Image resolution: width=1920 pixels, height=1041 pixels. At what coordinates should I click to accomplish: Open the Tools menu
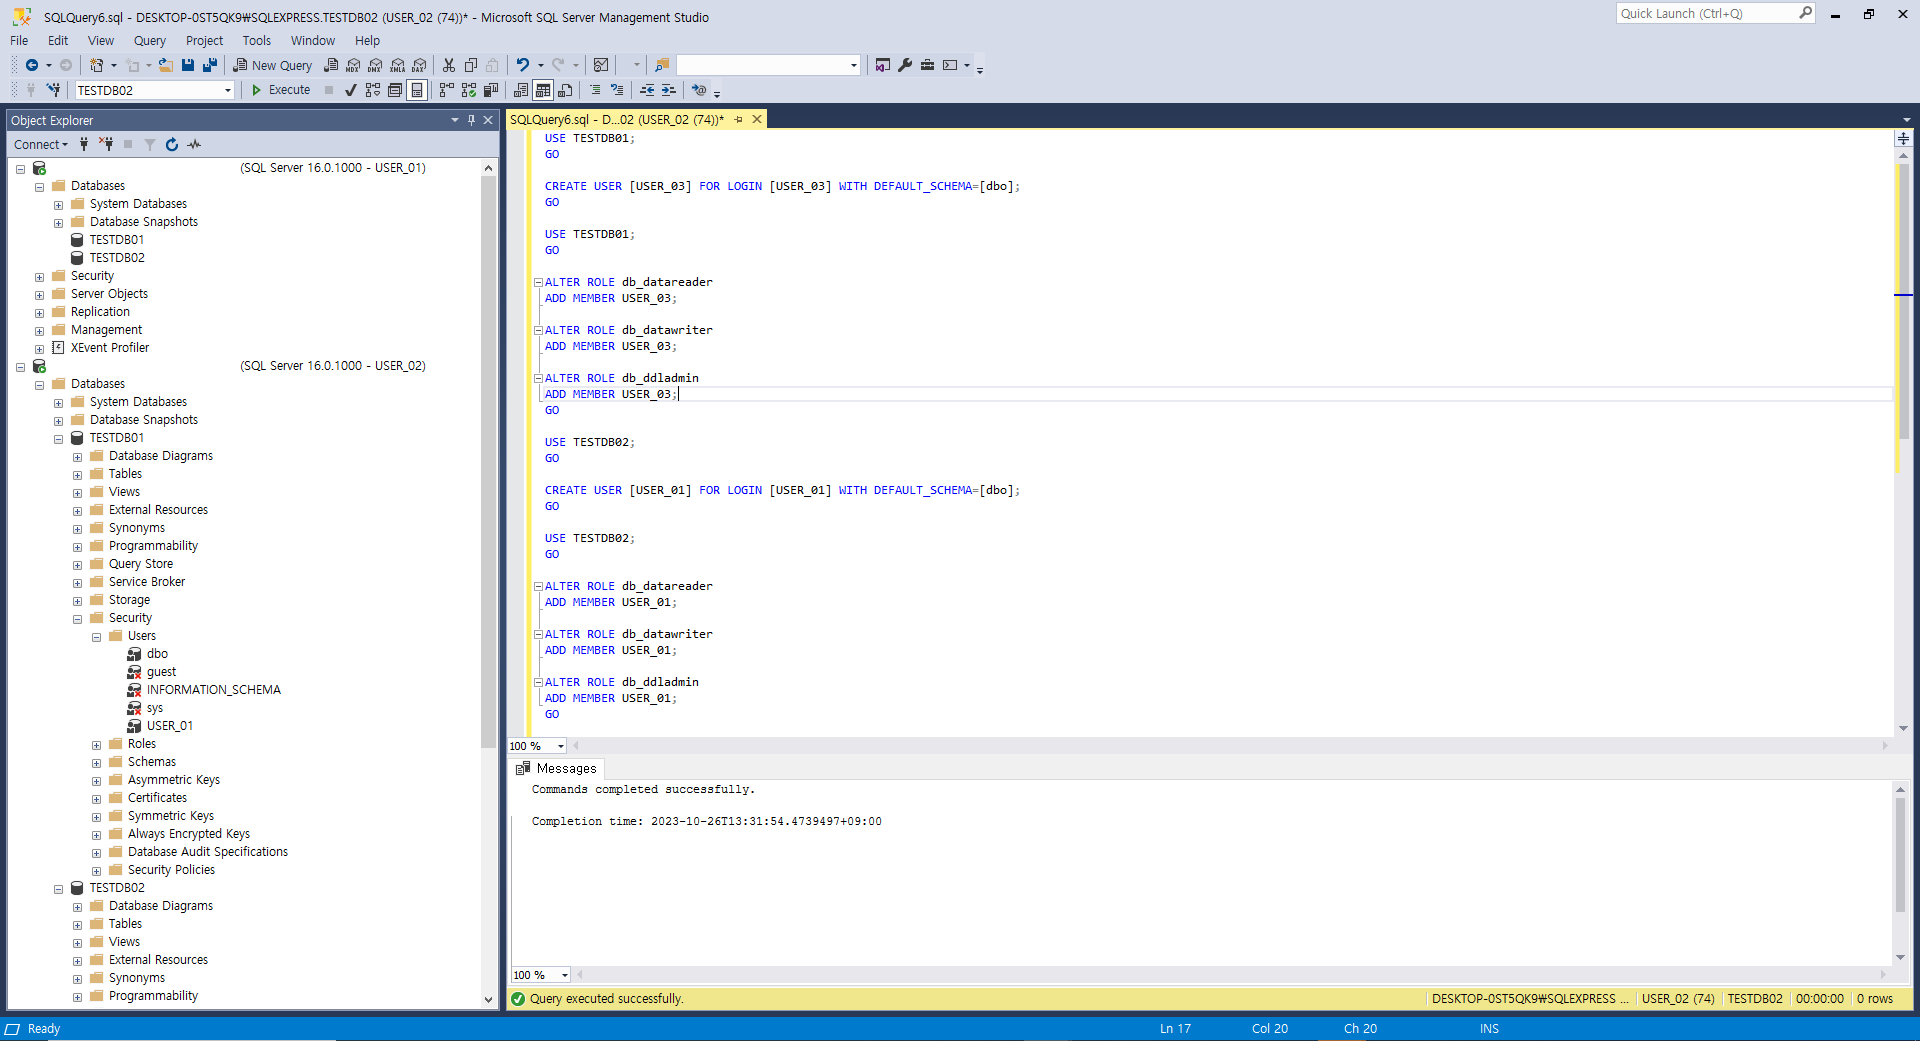pyautogui.click(x=256, y=41)
